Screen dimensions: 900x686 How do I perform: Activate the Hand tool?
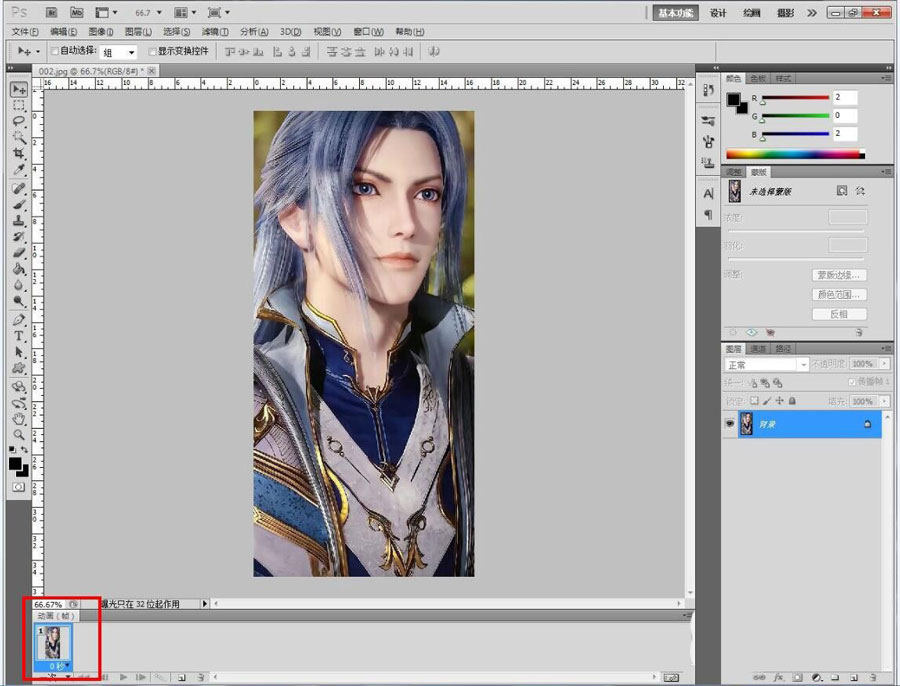[18, 418]
